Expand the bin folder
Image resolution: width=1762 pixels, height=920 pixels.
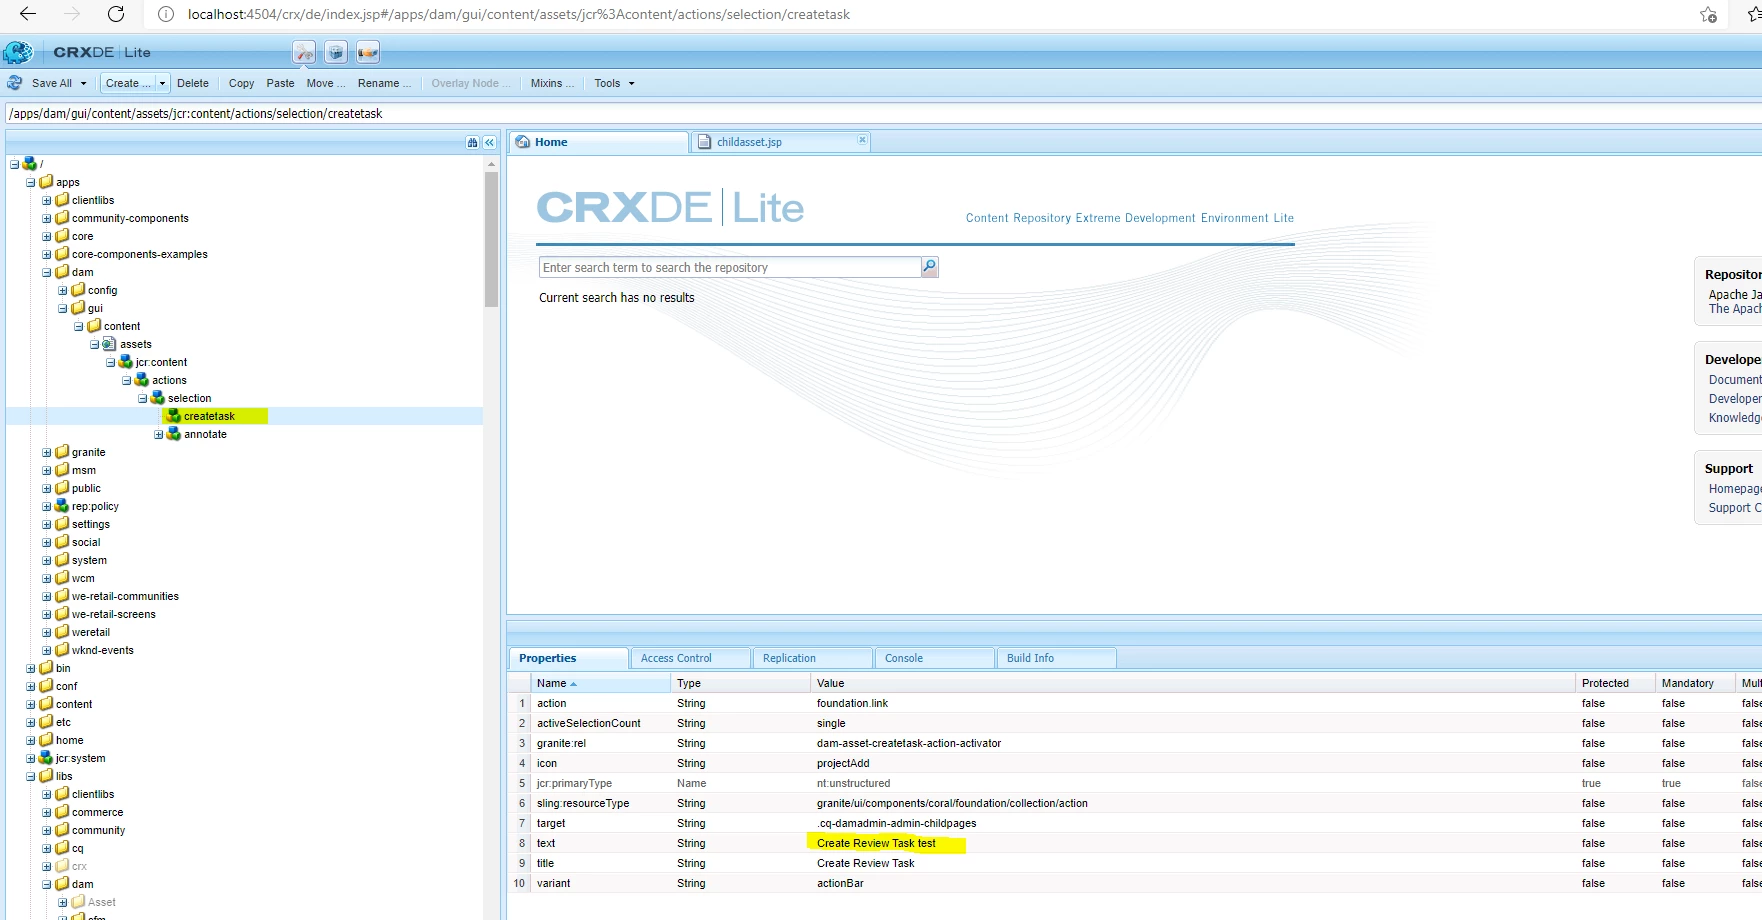[x=31, y=668]
